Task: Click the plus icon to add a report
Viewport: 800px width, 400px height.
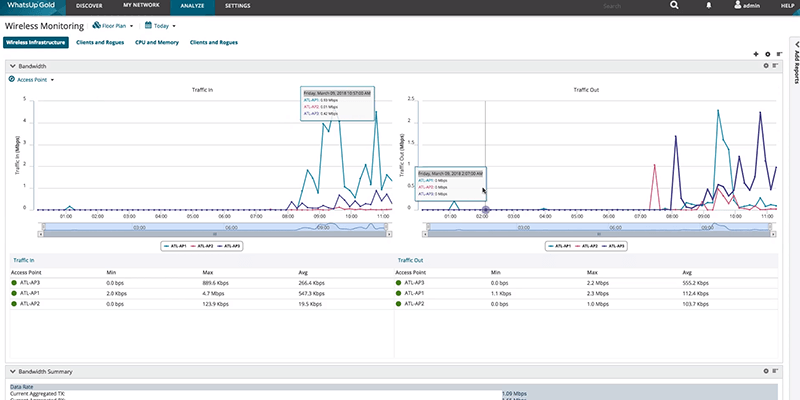Action: (755, 54)
